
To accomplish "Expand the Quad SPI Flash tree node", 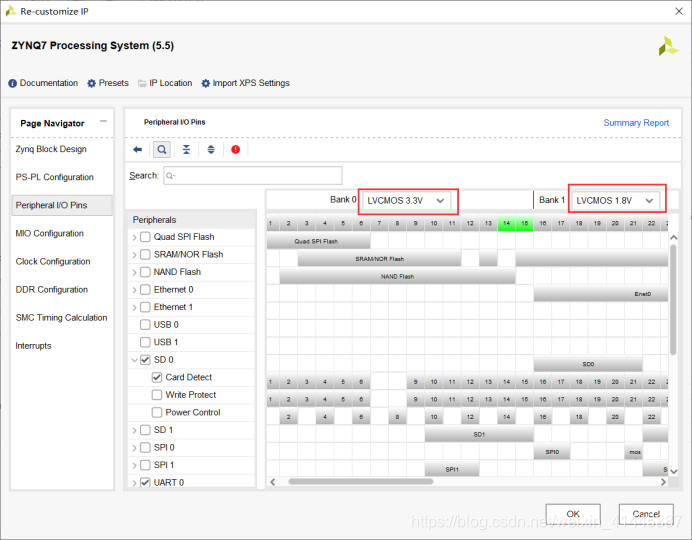I will (134, 237).
